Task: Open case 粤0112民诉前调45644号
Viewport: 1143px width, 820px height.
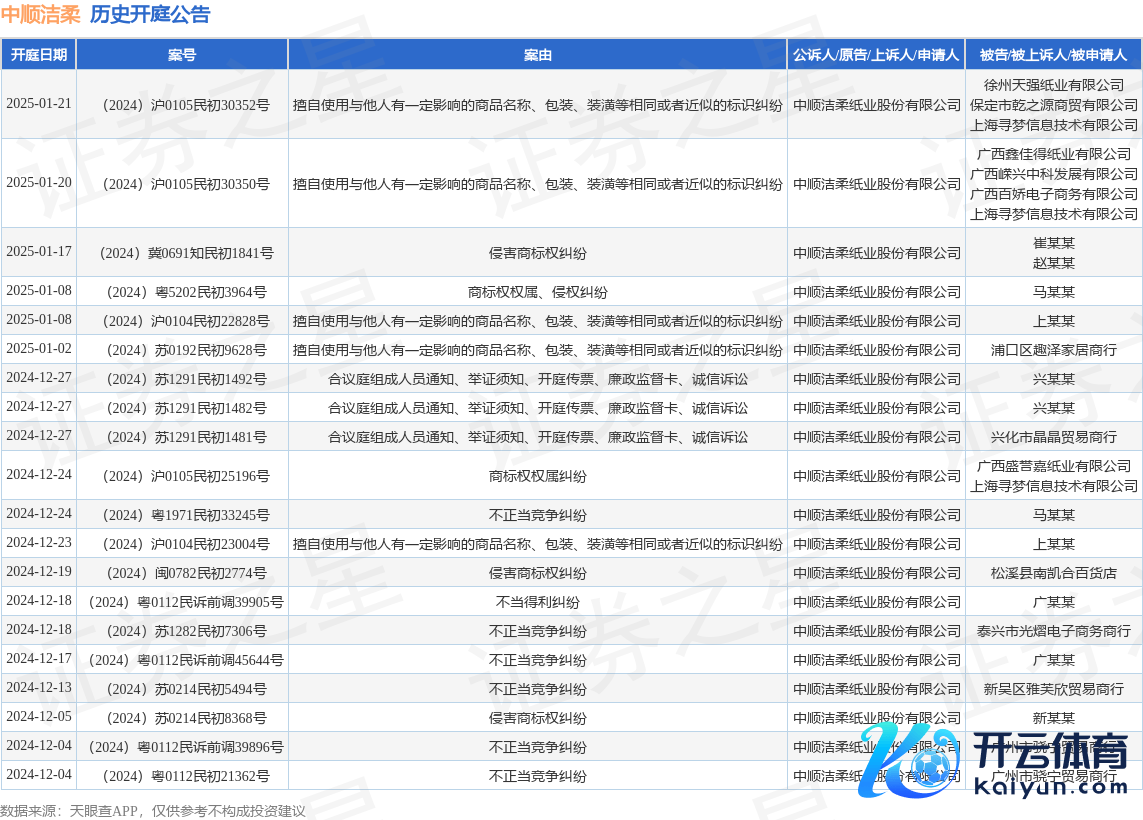Action: [182, 660]
